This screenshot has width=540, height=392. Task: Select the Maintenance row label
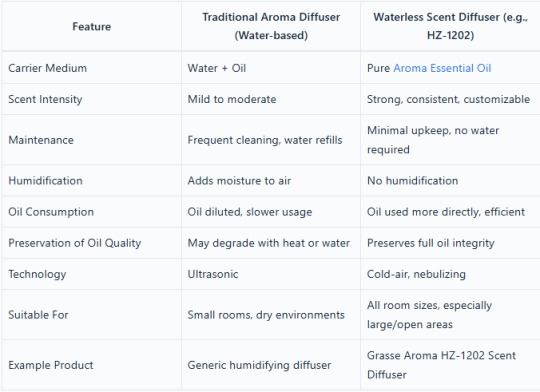pos(41,140)
